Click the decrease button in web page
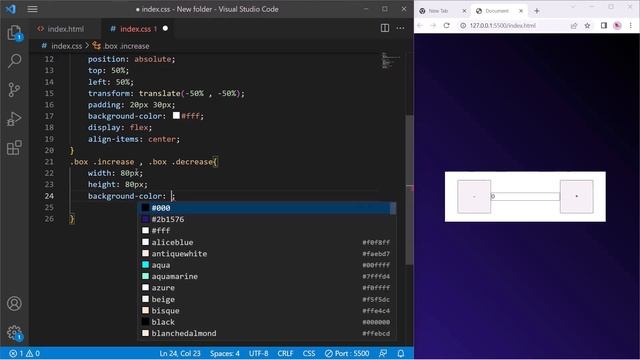The image size is (640, 360). [474, 197]
